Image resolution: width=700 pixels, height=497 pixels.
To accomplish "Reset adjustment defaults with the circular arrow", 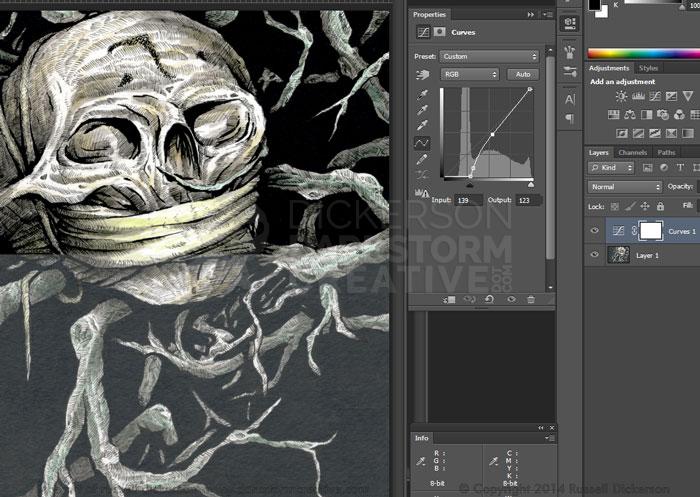I will 489,299.
